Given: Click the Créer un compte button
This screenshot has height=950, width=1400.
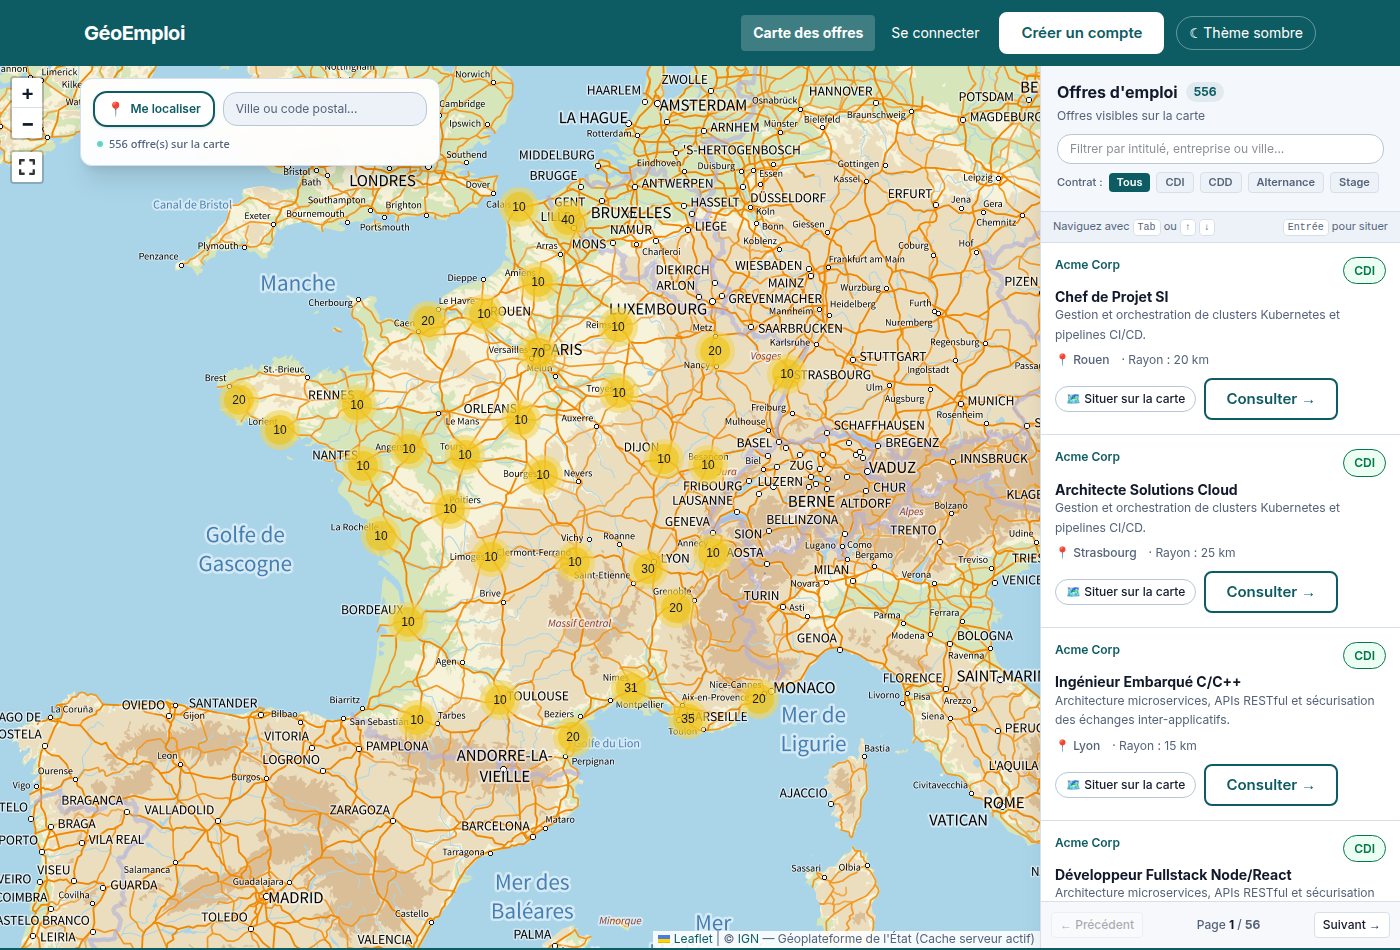Looking at the screenshot, I should click(x=1081, y=33).
